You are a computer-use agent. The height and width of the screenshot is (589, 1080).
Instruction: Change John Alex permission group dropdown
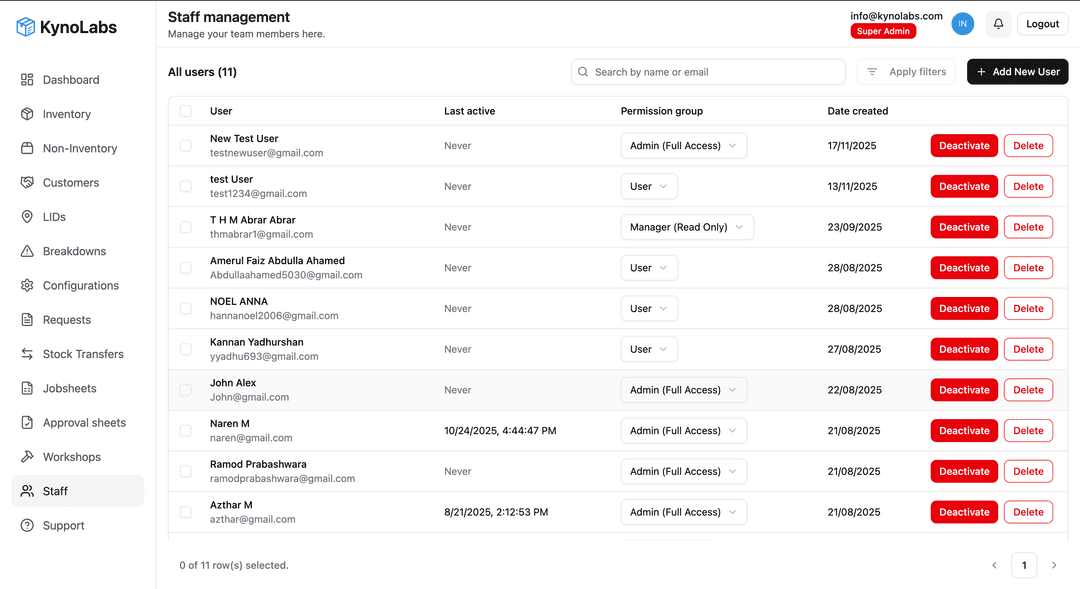click(x=684, y=390)
